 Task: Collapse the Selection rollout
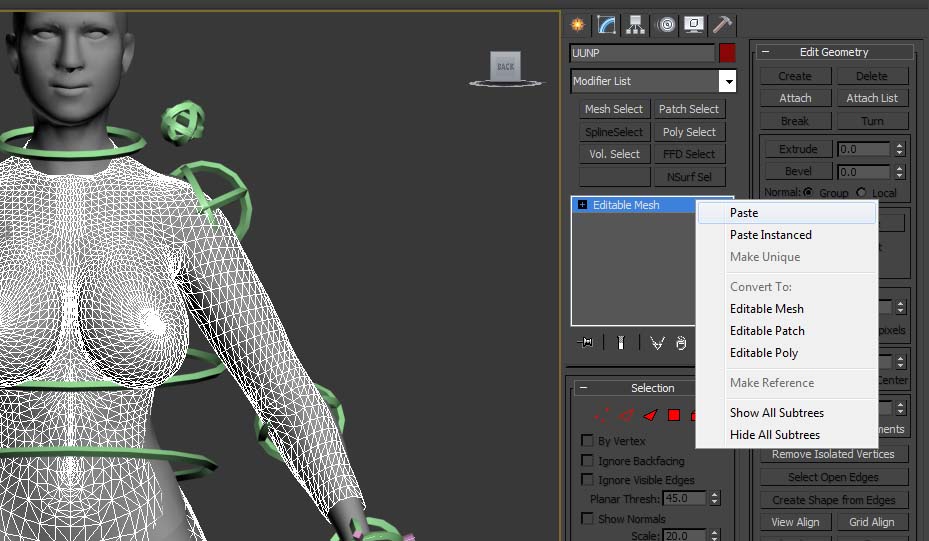click(x=584, y=388)
